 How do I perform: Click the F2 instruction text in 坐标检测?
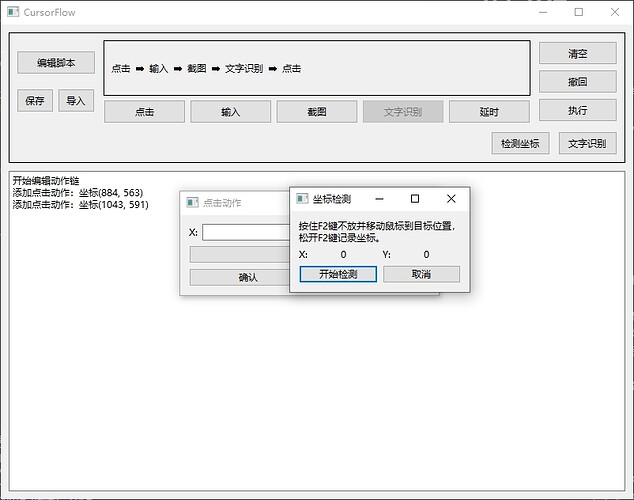coord(377,232)
